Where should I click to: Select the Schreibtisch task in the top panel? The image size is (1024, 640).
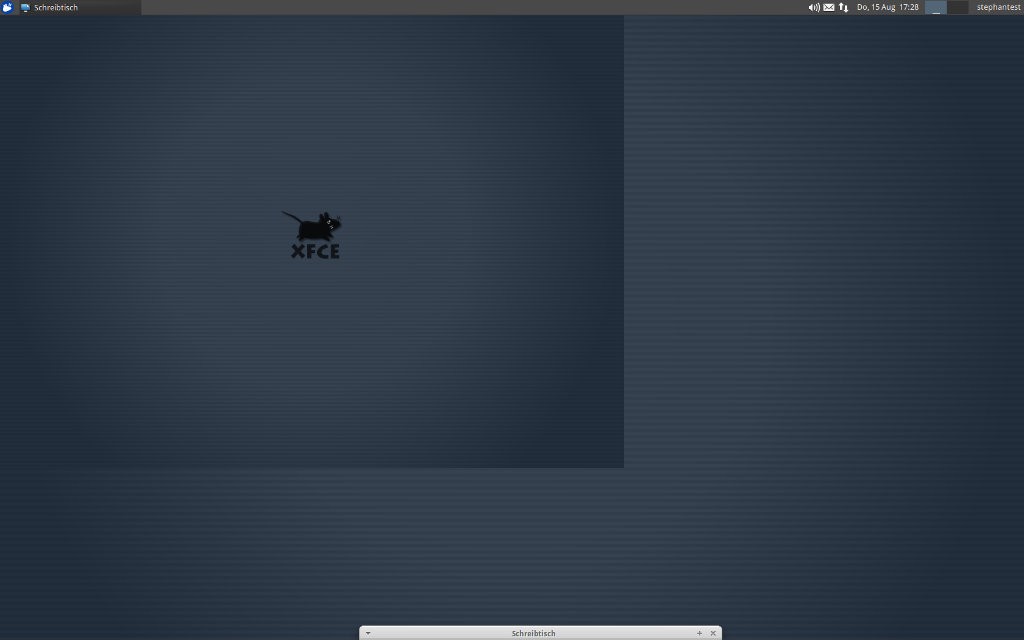(x=80, y=7)
